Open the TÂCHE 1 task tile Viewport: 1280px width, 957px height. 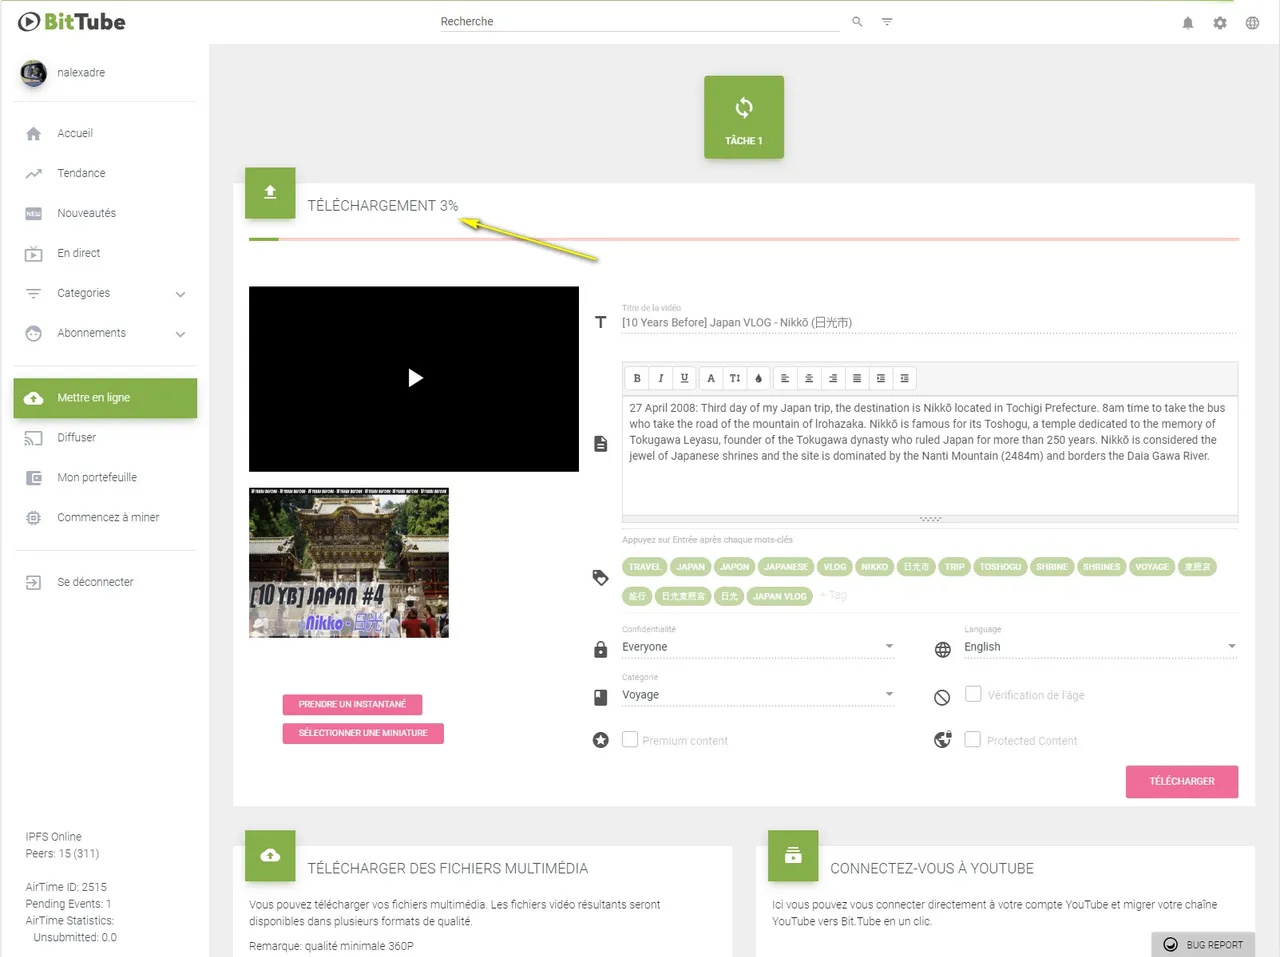click(x=743, y=117)
